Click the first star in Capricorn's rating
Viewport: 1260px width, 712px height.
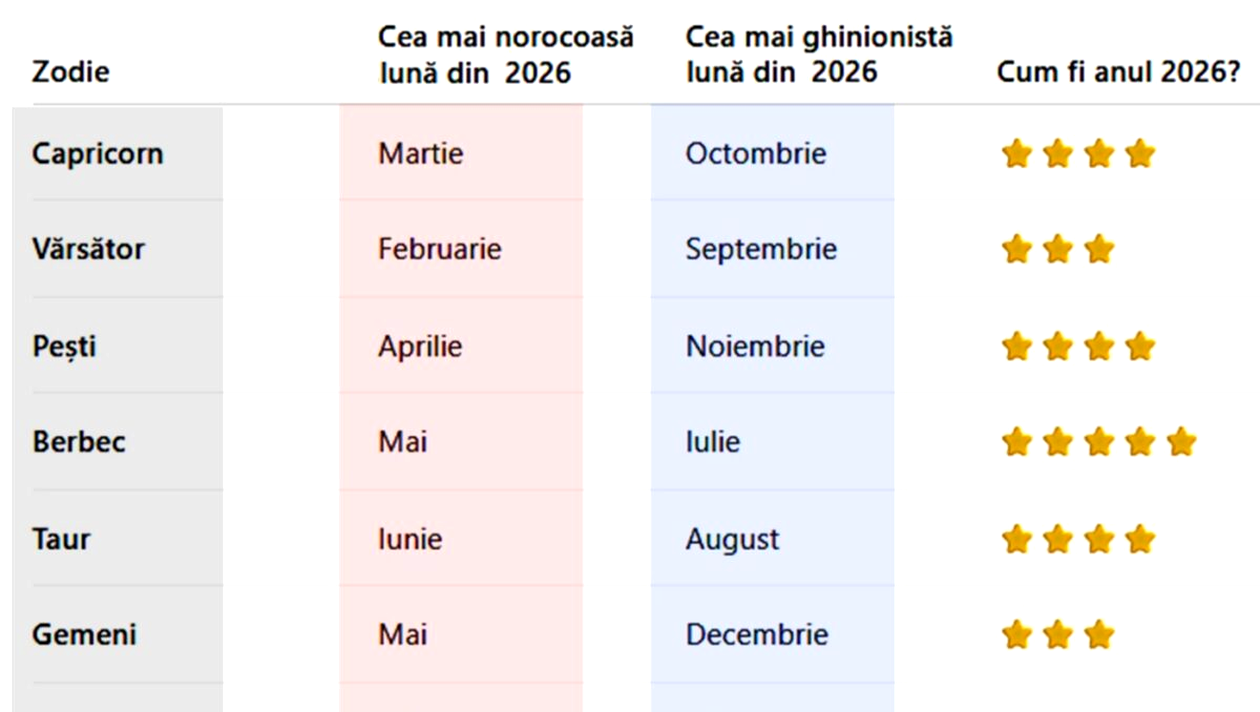[1016, 154]
